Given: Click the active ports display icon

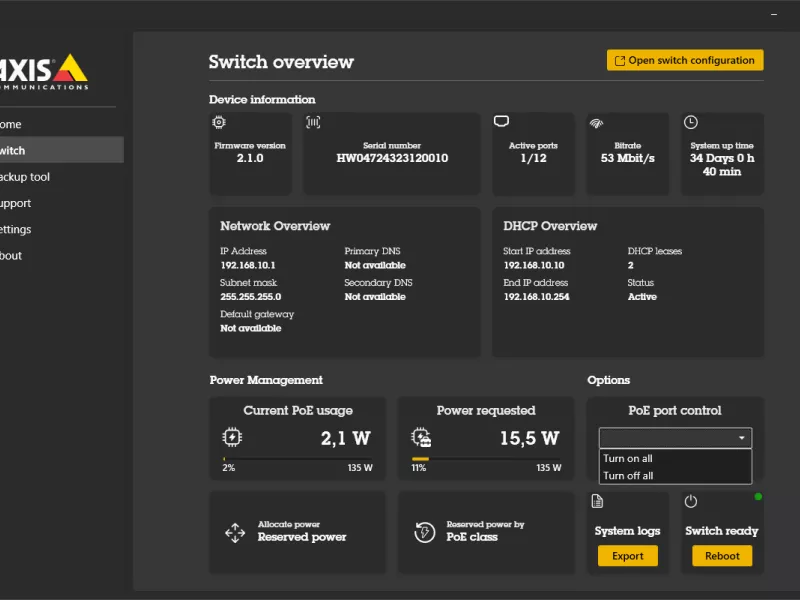Looking at the screenshot, I should coord(503,120).
